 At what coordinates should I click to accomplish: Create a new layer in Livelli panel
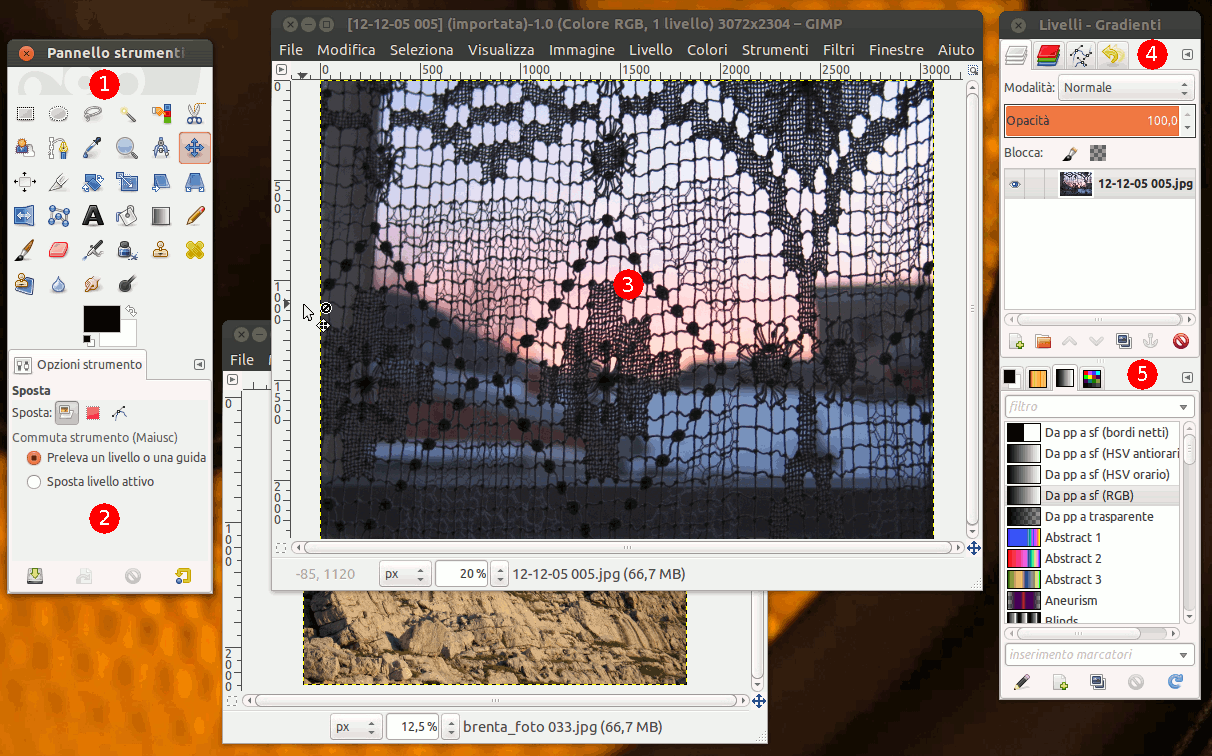point(1016,341)
